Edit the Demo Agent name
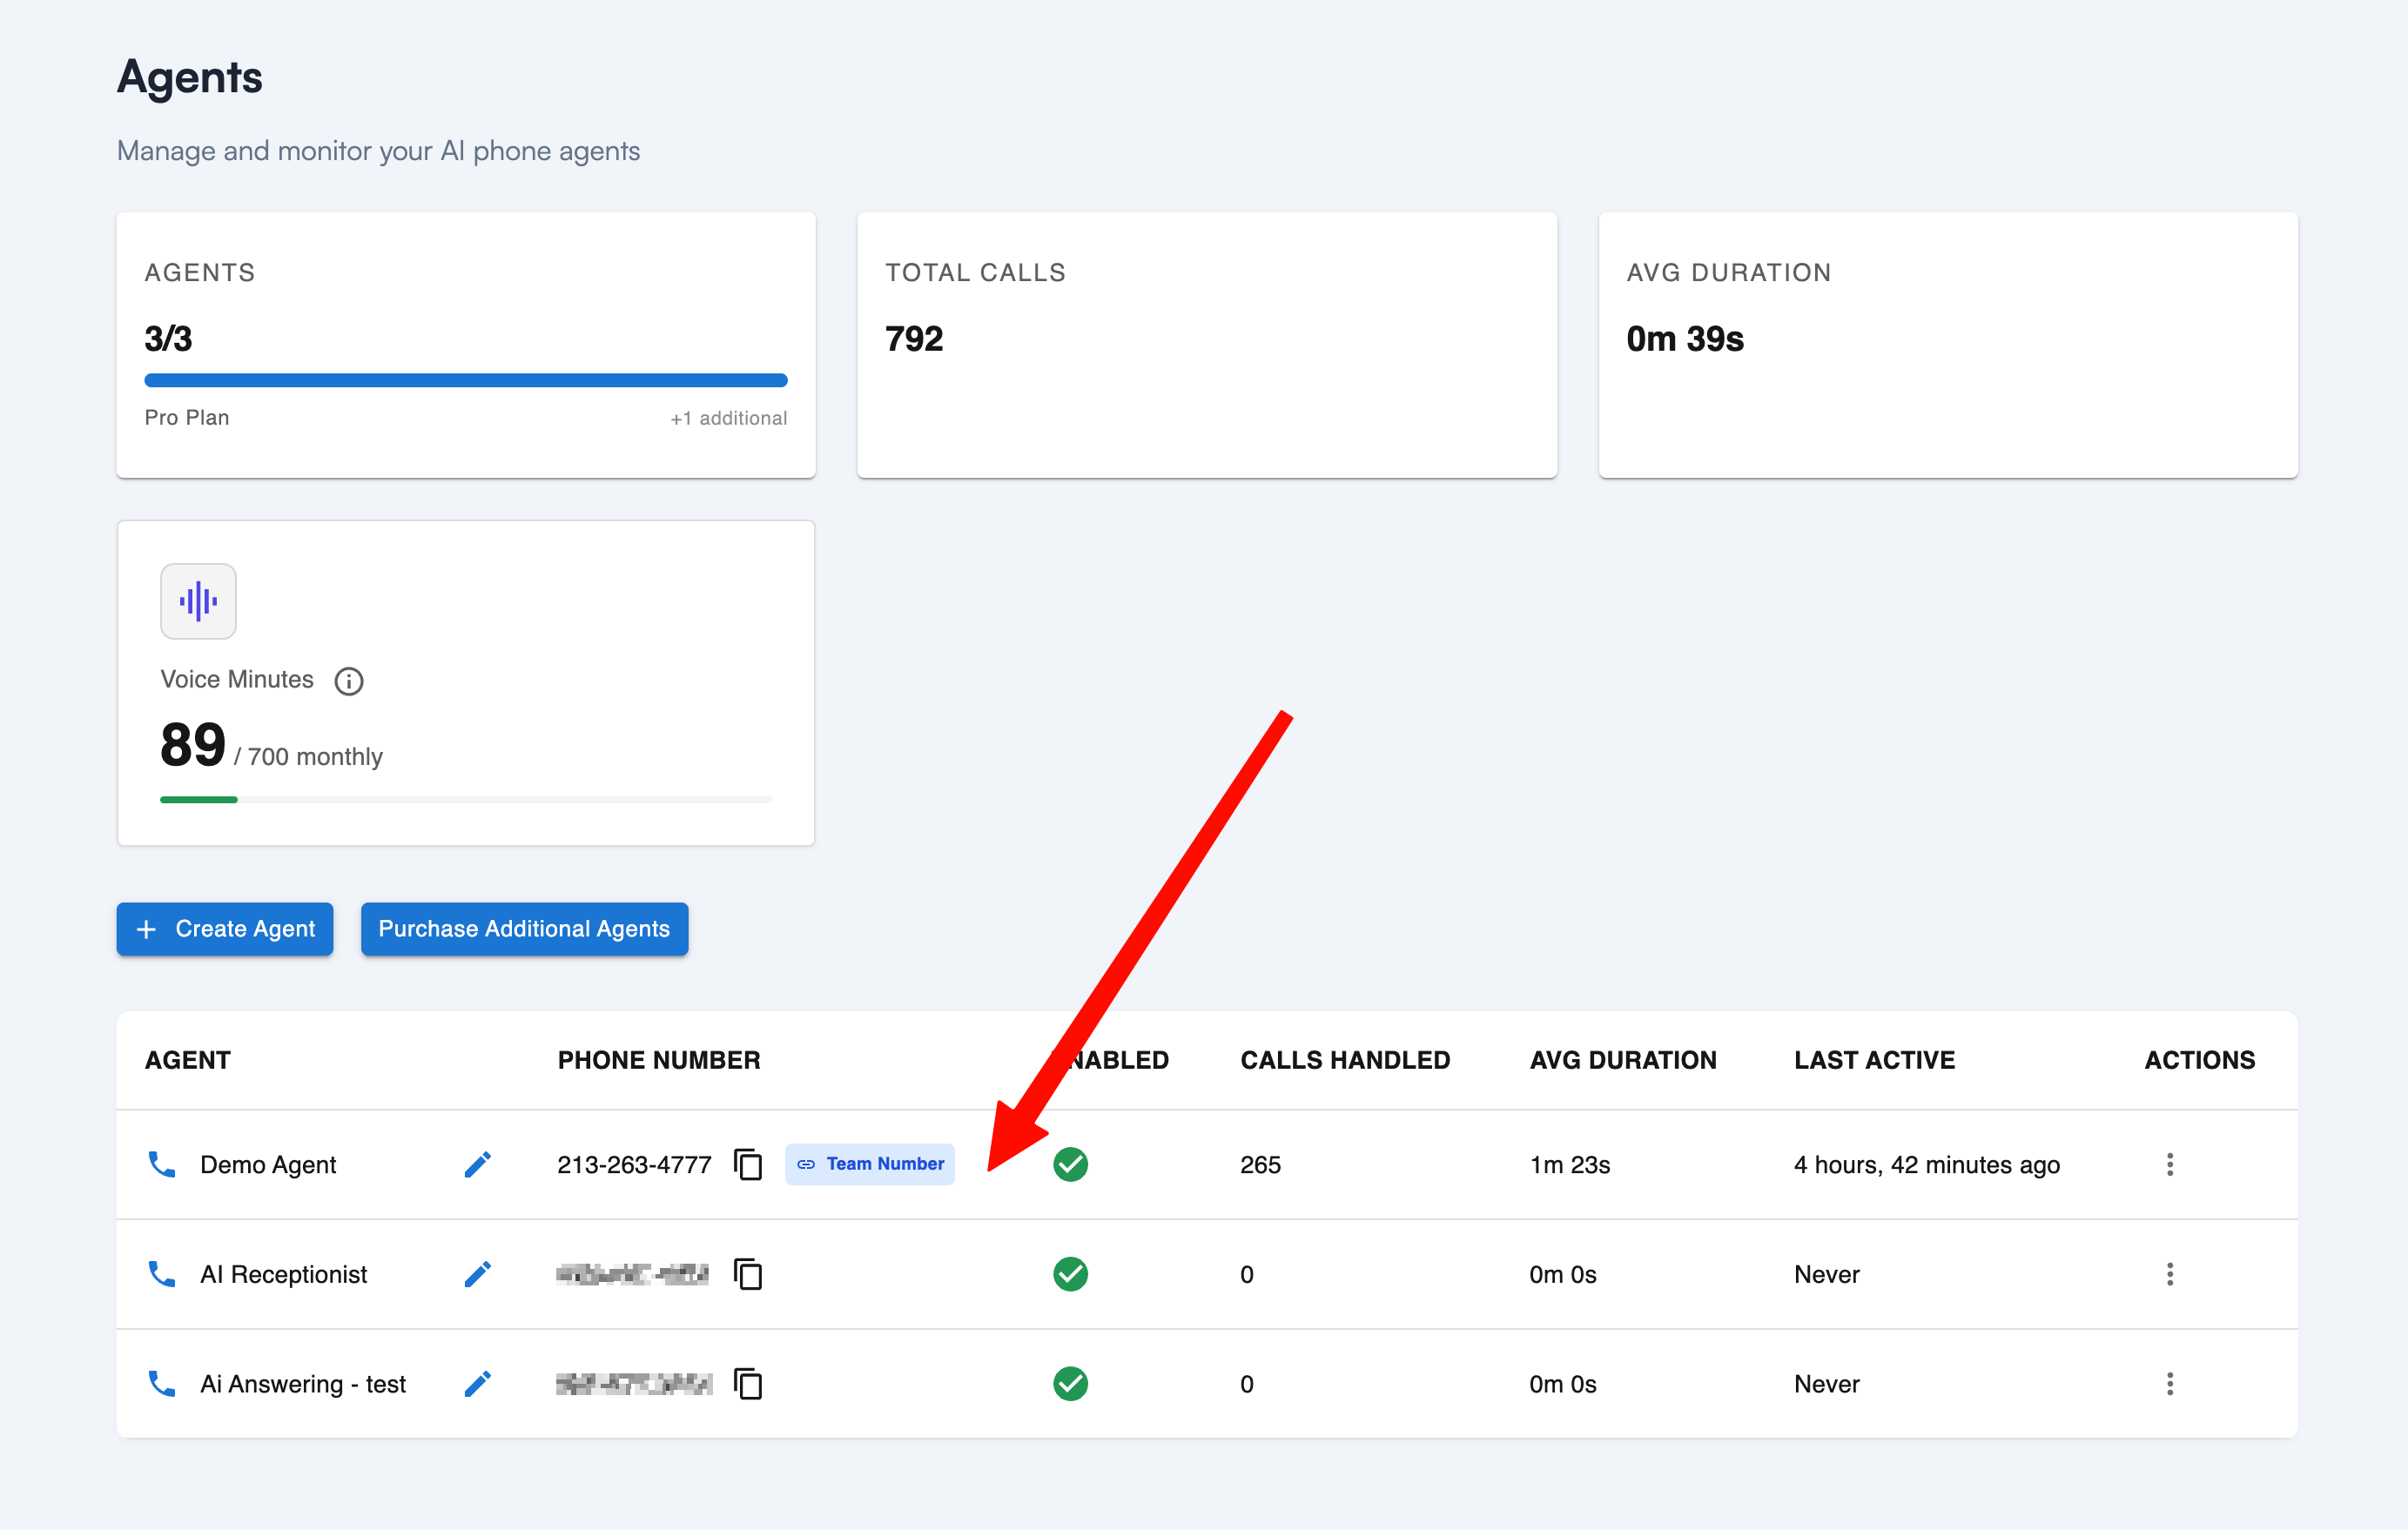The image size is (2408, 1530). click(478, 1164)
